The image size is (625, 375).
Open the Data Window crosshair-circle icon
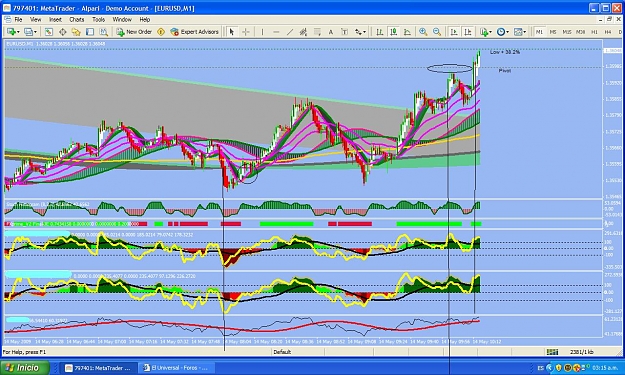63,32
